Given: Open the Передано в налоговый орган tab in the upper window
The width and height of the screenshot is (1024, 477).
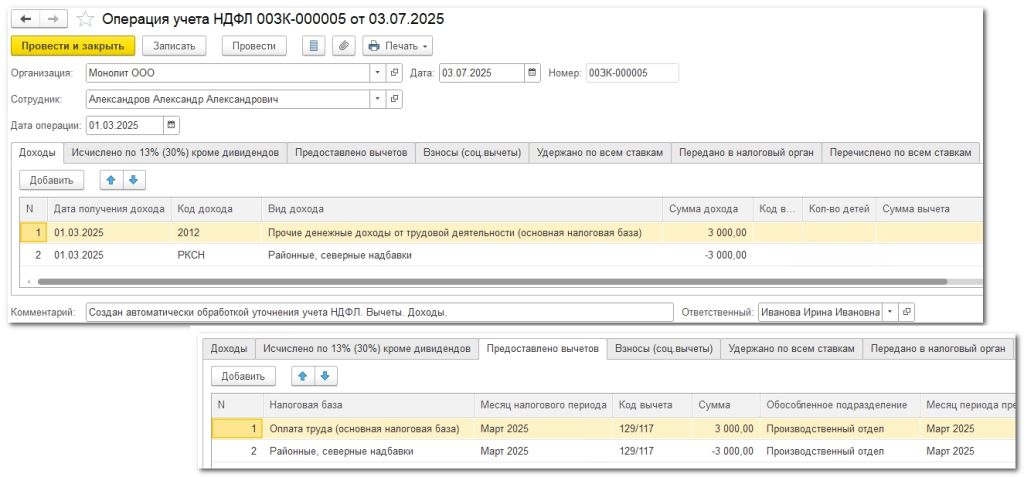Looking at the screenshot, I should point(746,152).
